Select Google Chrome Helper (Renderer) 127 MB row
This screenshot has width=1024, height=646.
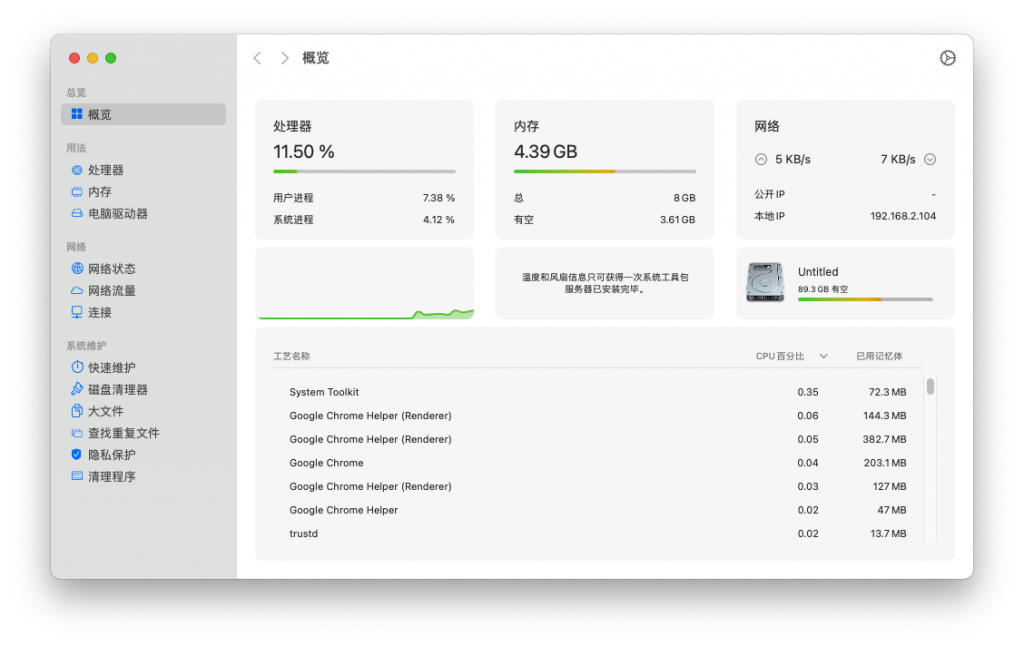[x=598, y=486]
